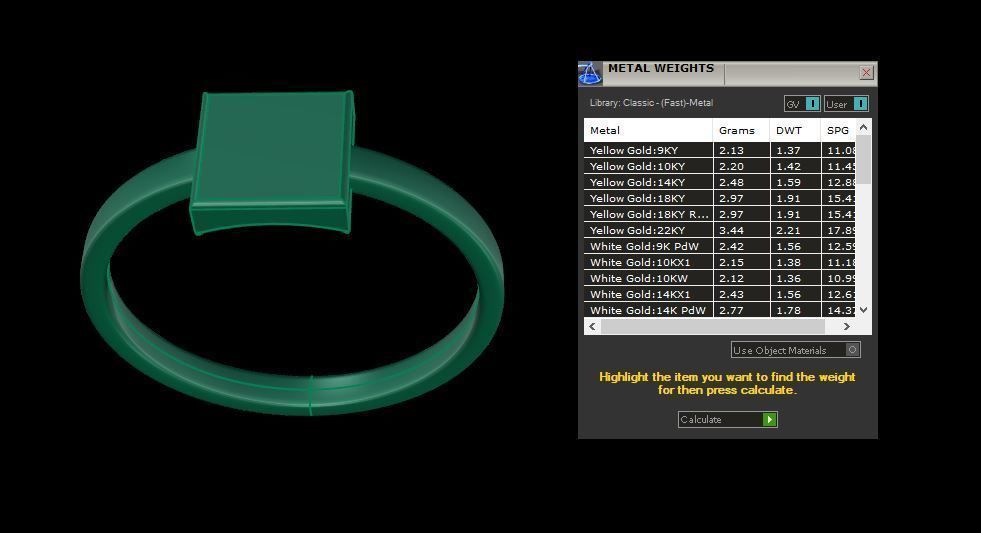Select the White Gold:9K PdW row
This screenshot has height=533, width=981.
tap(719, 246)
